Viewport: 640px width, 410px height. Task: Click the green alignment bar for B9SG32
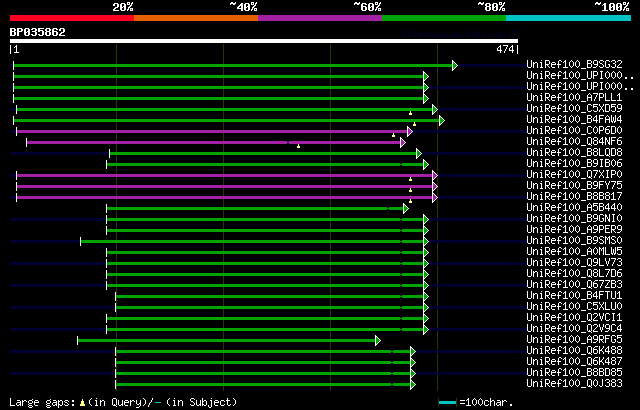[233, 65]
